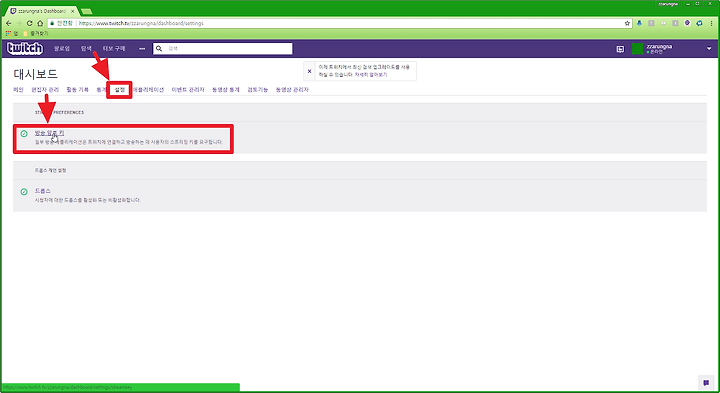This screenshot has width=720, height=393.
Task: Bookmark this page with the star icon
Action: click(627, 23)
